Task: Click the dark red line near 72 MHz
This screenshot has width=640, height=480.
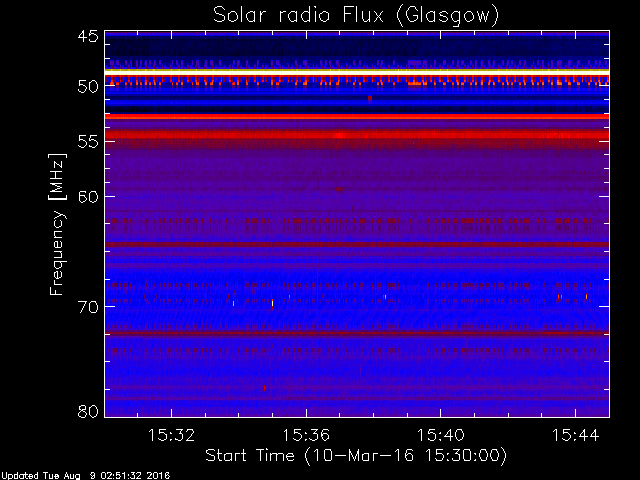Action: click(x=357, y=333)
